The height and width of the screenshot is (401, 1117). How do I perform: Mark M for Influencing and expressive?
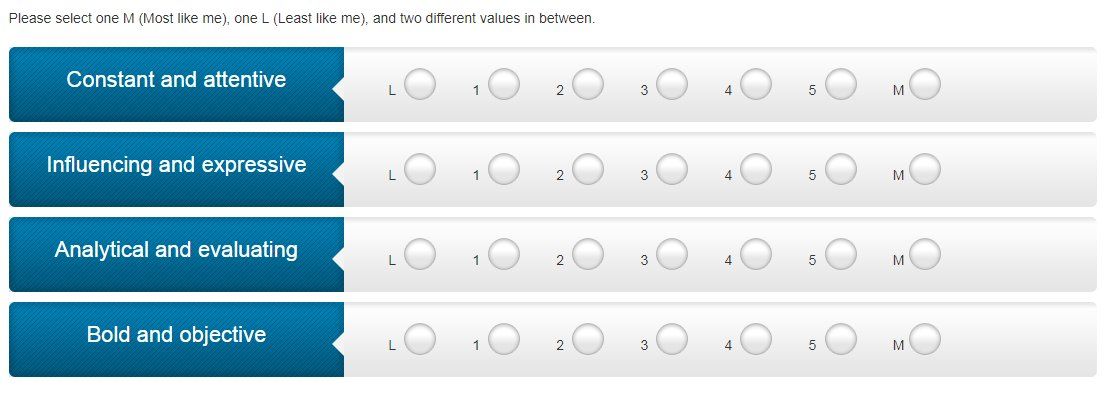point(925,170)
